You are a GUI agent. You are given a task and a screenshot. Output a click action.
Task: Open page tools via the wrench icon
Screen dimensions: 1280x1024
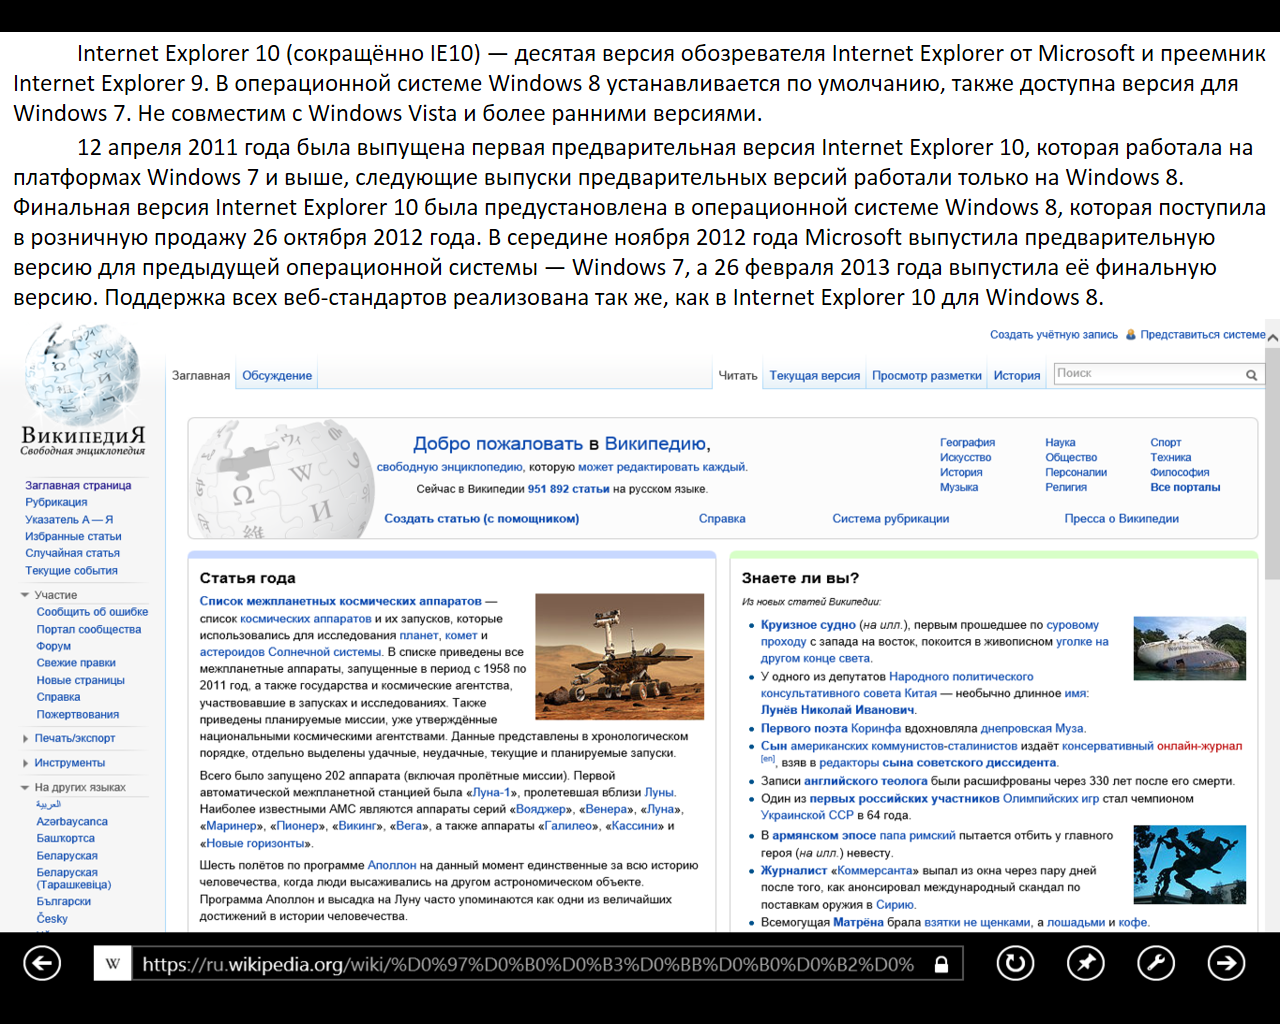1156,963
